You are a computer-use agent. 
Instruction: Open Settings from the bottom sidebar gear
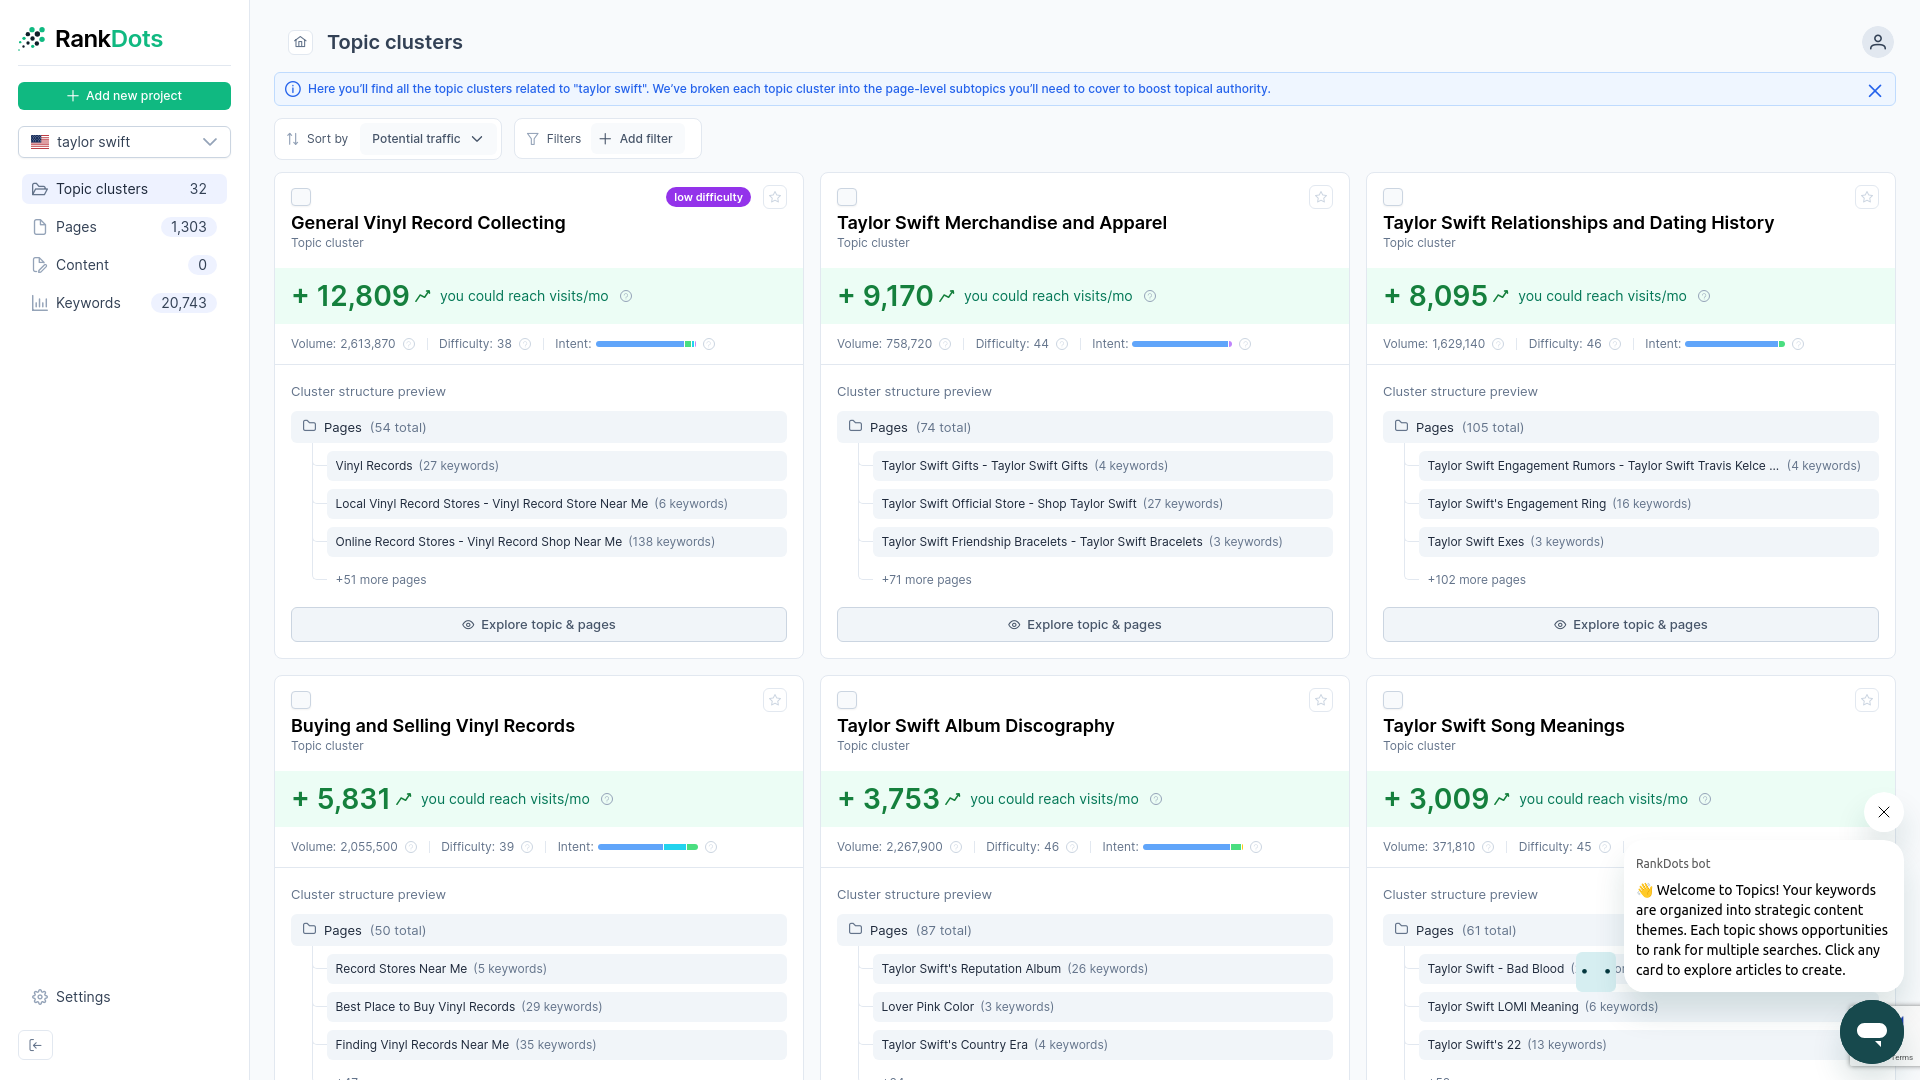click(70, 997)
